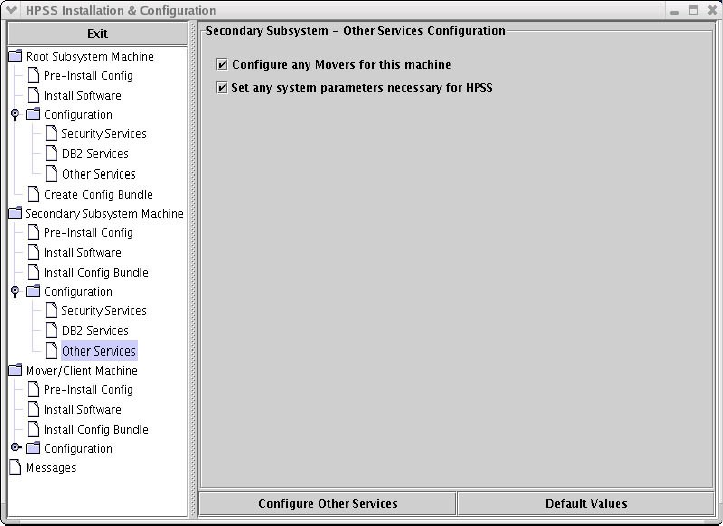This screenshot has width=723, height=526.
Task: Select Root Security Services label
Action: coord(104,134)
